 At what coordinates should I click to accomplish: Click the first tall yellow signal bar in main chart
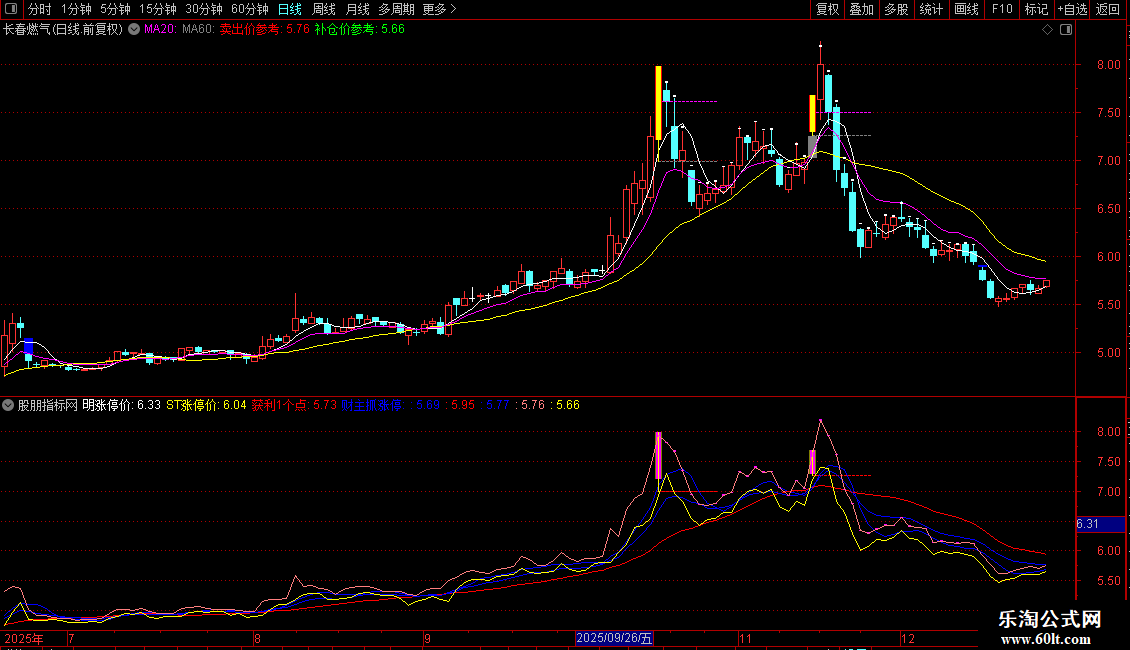tap(658, 103)
